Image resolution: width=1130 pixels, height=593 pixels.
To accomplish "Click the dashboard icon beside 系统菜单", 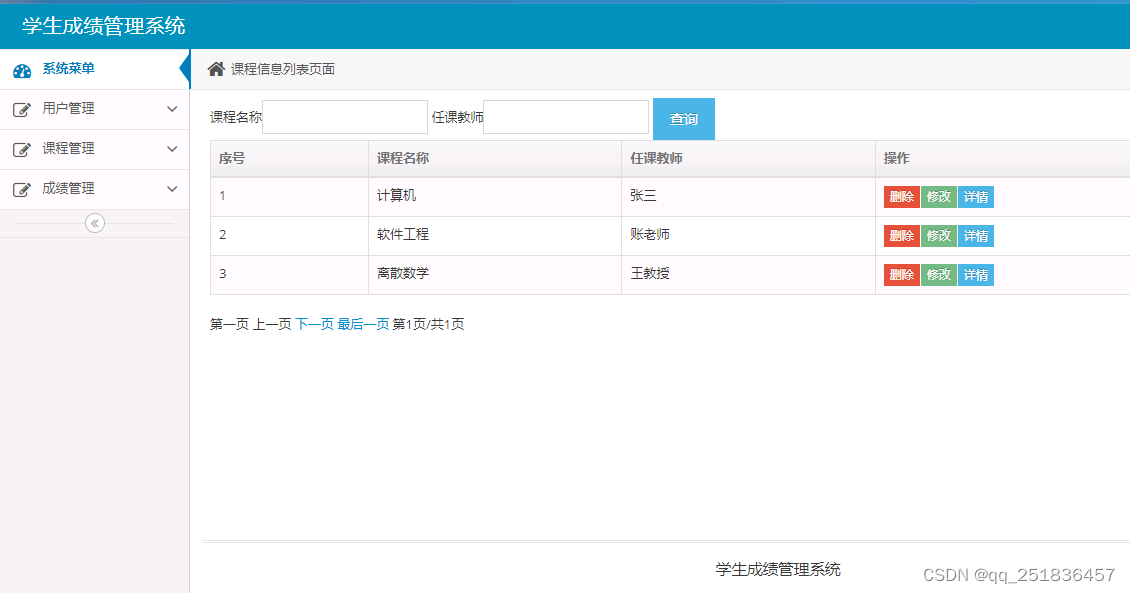I will click(22, 71).
